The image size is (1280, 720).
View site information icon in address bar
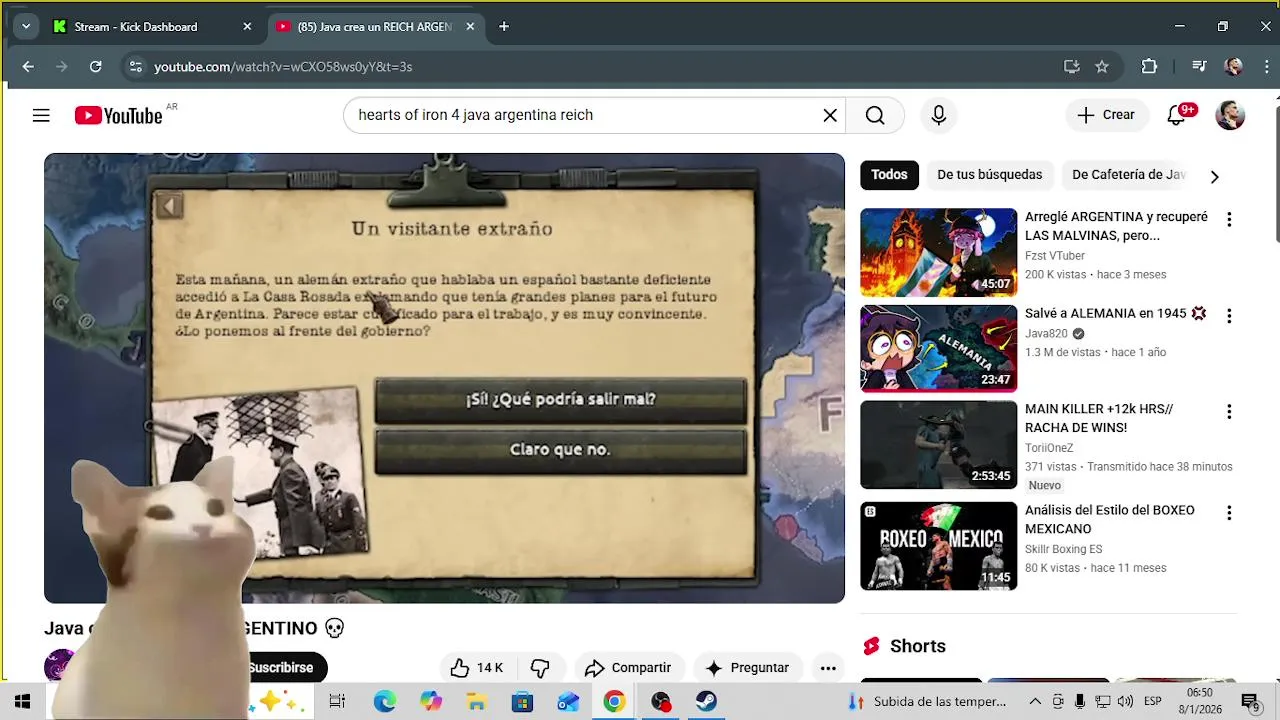(x=135, y=66)
